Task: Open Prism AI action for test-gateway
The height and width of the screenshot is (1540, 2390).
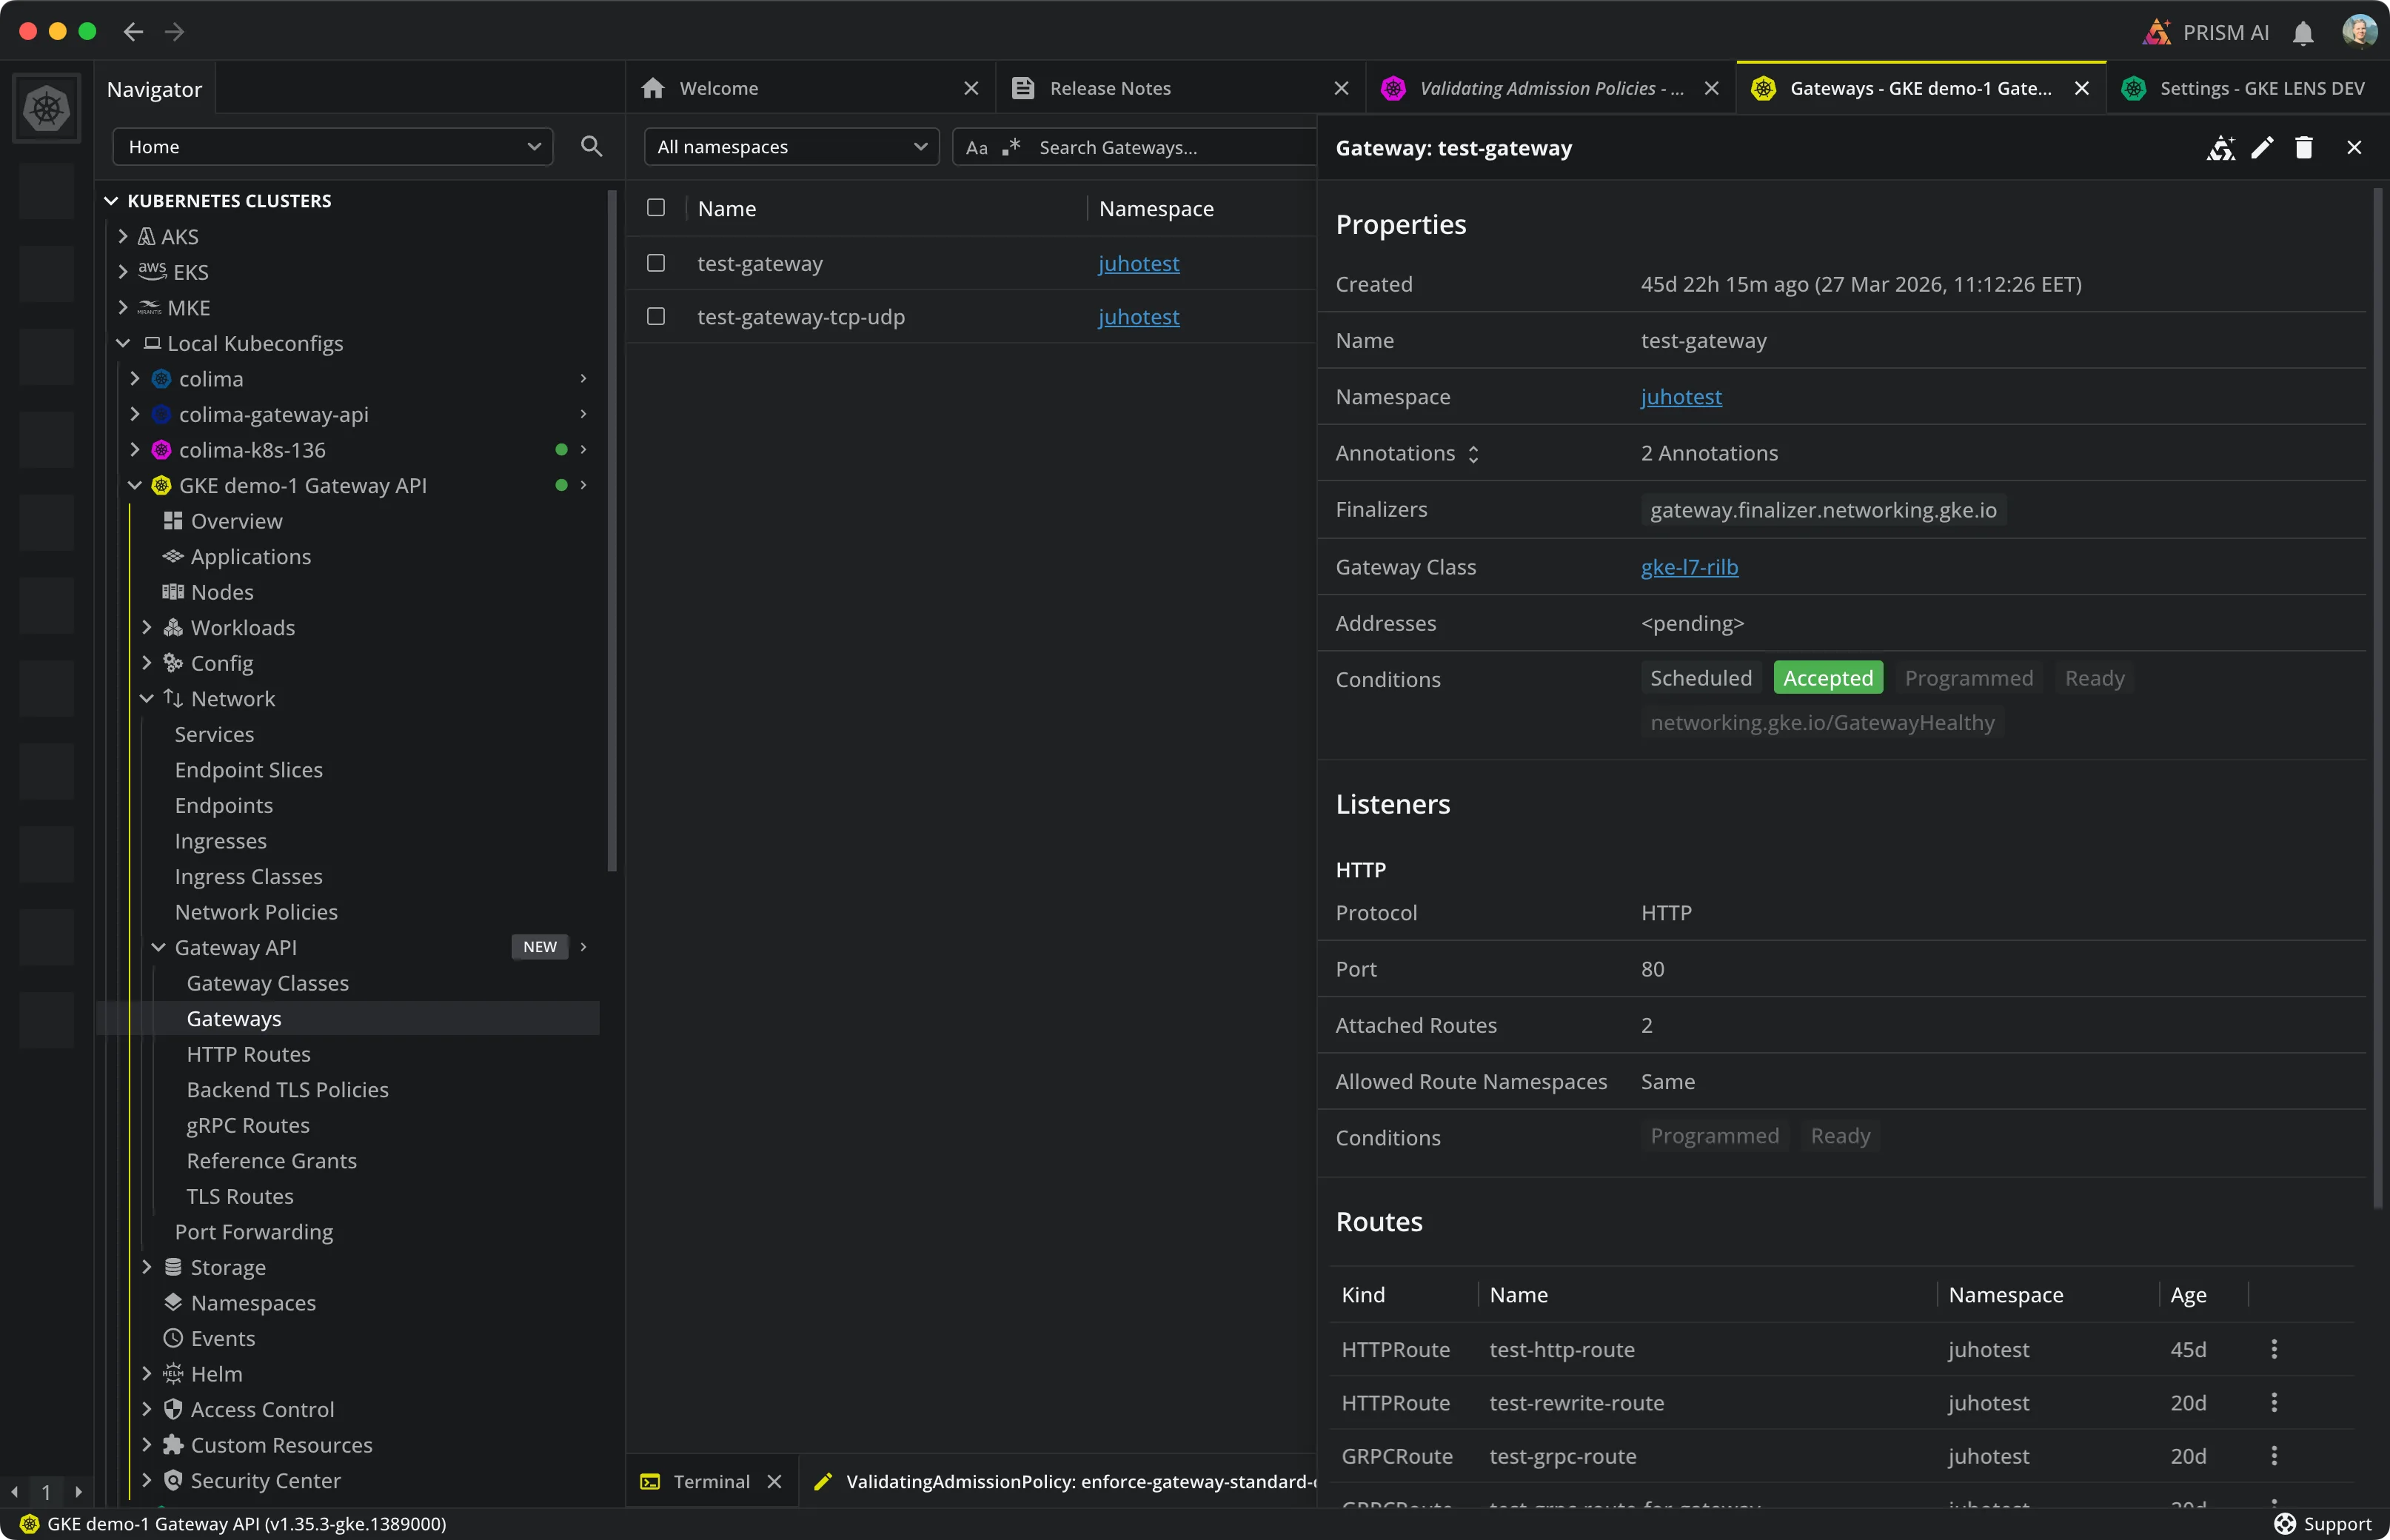Action: (2221, 148)
